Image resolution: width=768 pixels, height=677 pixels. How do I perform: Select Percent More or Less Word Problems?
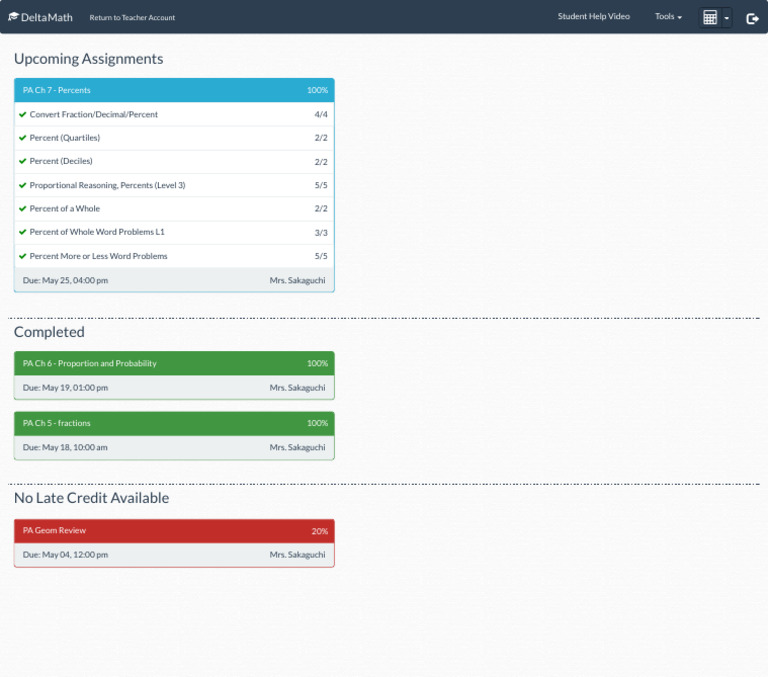tap(98, 256)
